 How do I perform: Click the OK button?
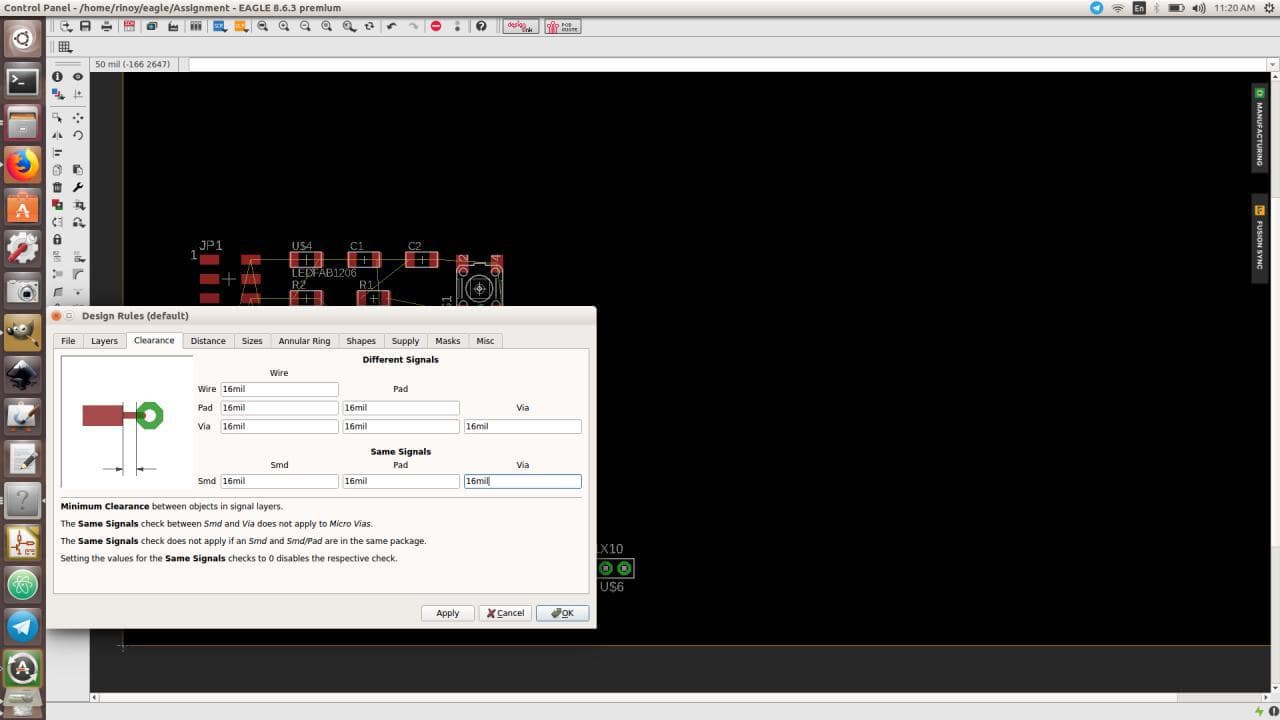pos(562,613)
